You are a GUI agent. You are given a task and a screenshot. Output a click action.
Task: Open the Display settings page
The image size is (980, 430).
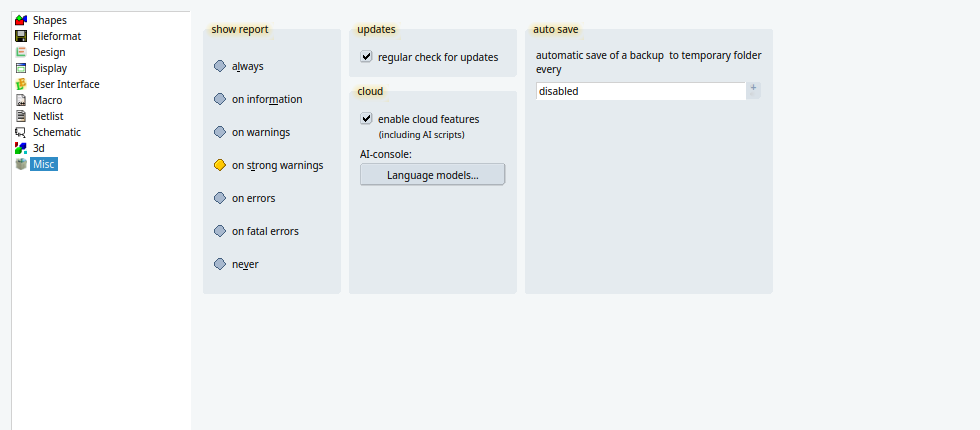pyautogui.click(x=50, y=68)
